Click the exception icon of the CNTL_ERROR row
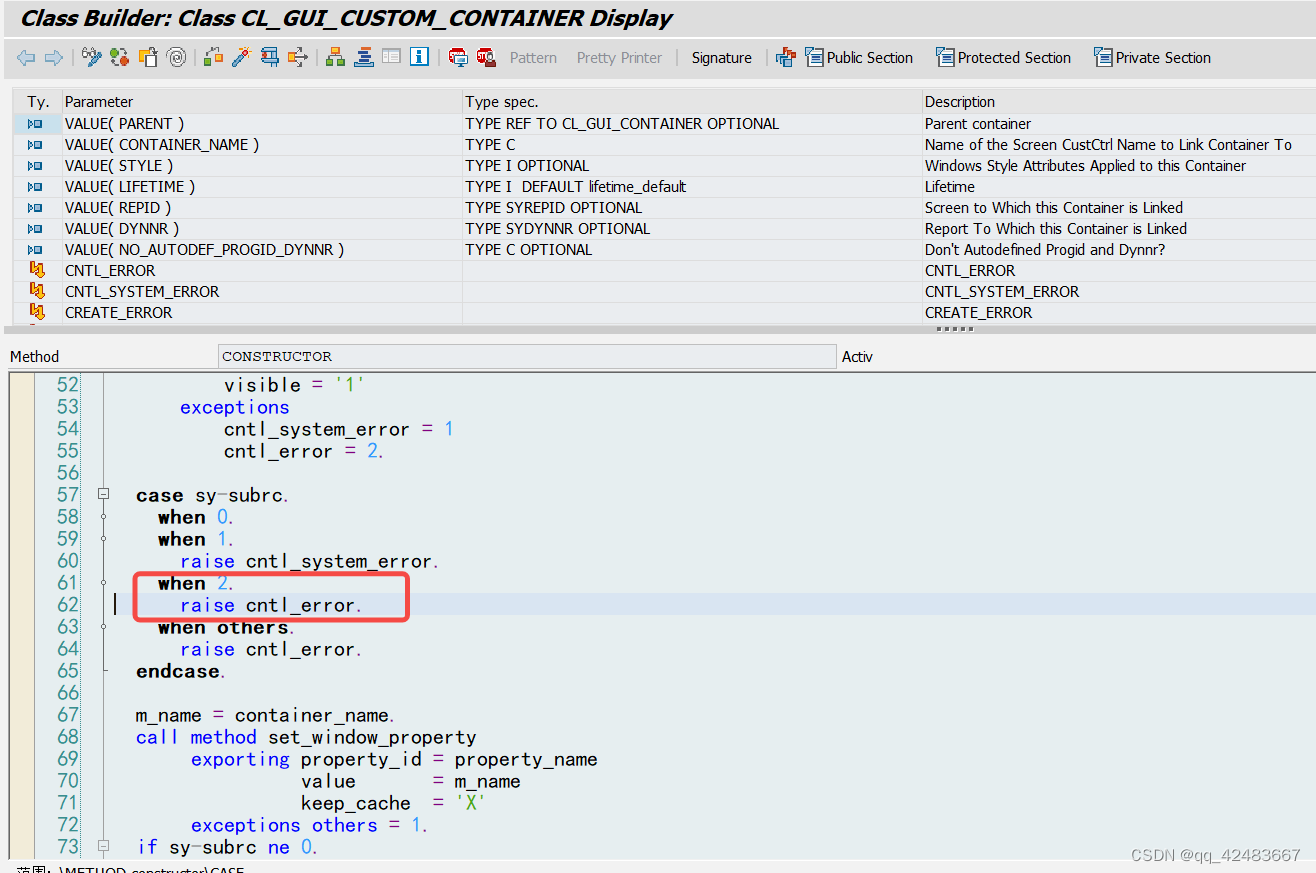This screenshot has width=1316, height=873. (37, 271)
